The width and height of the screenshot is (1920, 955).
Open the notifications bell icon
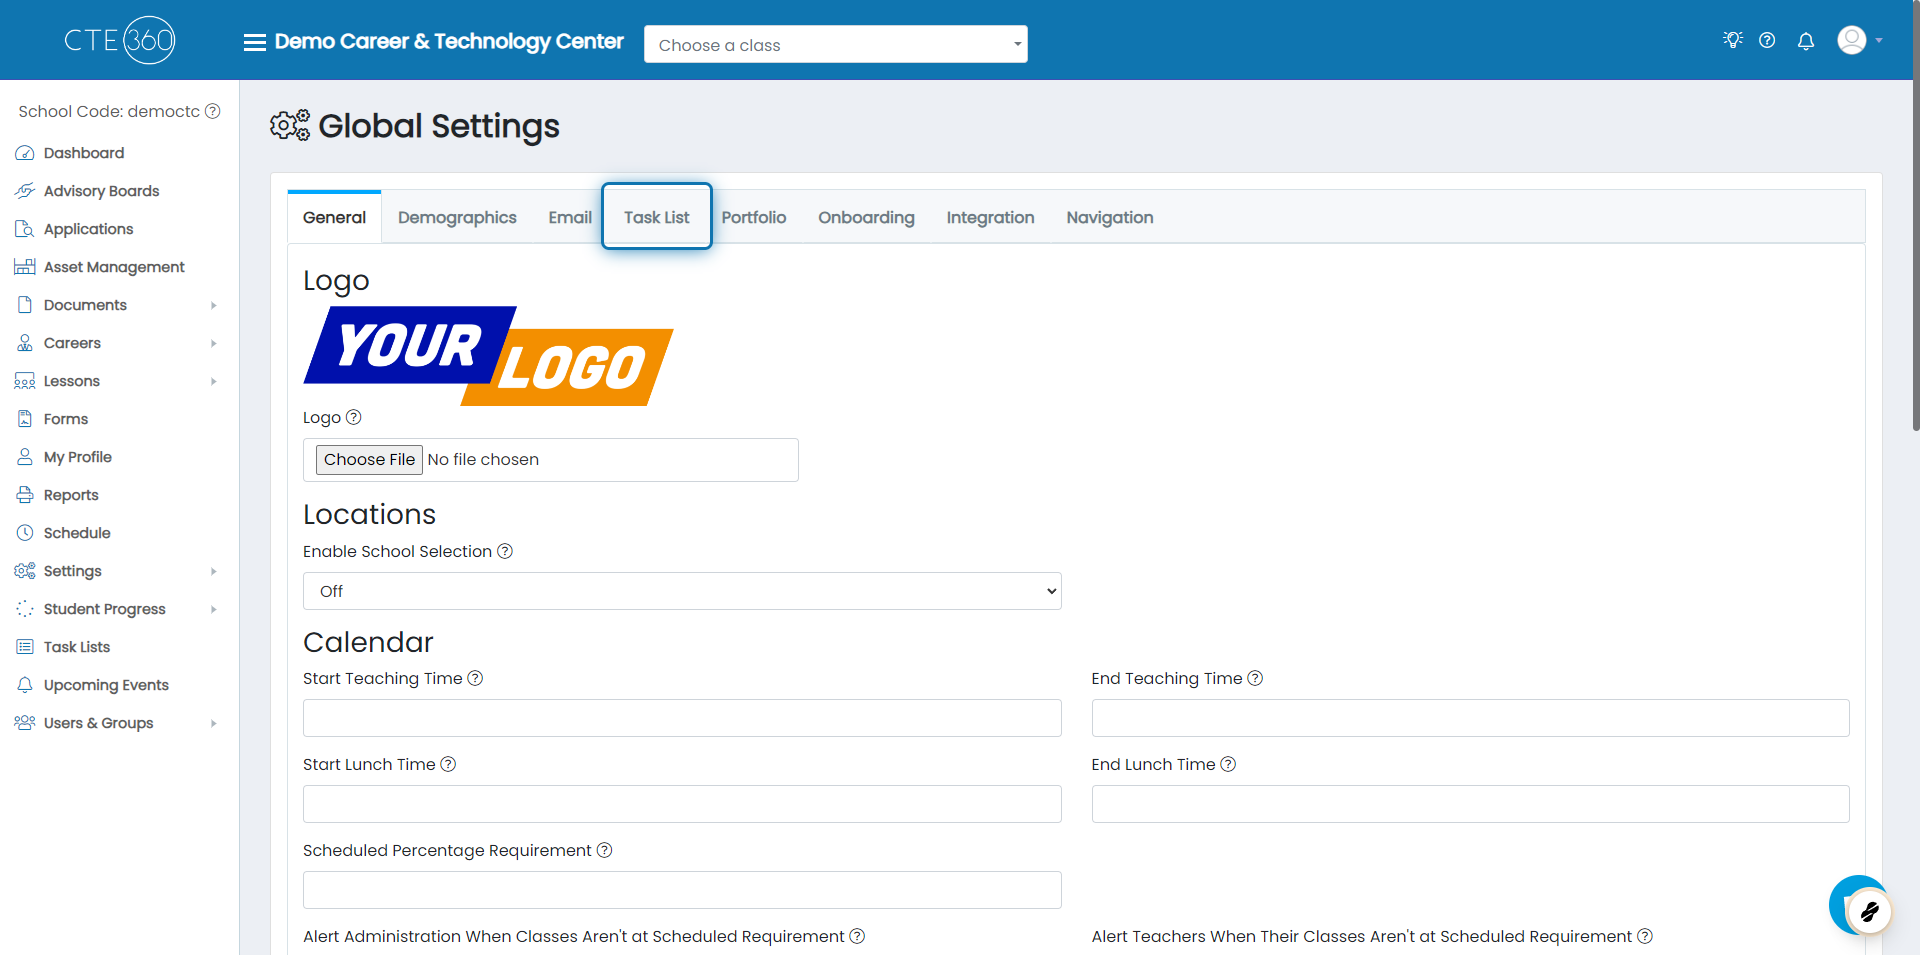pyautogui.click(x=1805, y=41)
